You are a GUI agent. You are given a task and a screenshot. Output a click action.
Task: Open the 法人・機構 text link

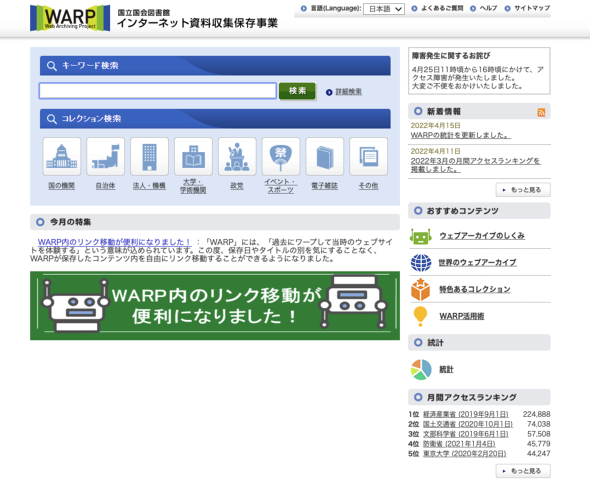(x=149, y=185)
